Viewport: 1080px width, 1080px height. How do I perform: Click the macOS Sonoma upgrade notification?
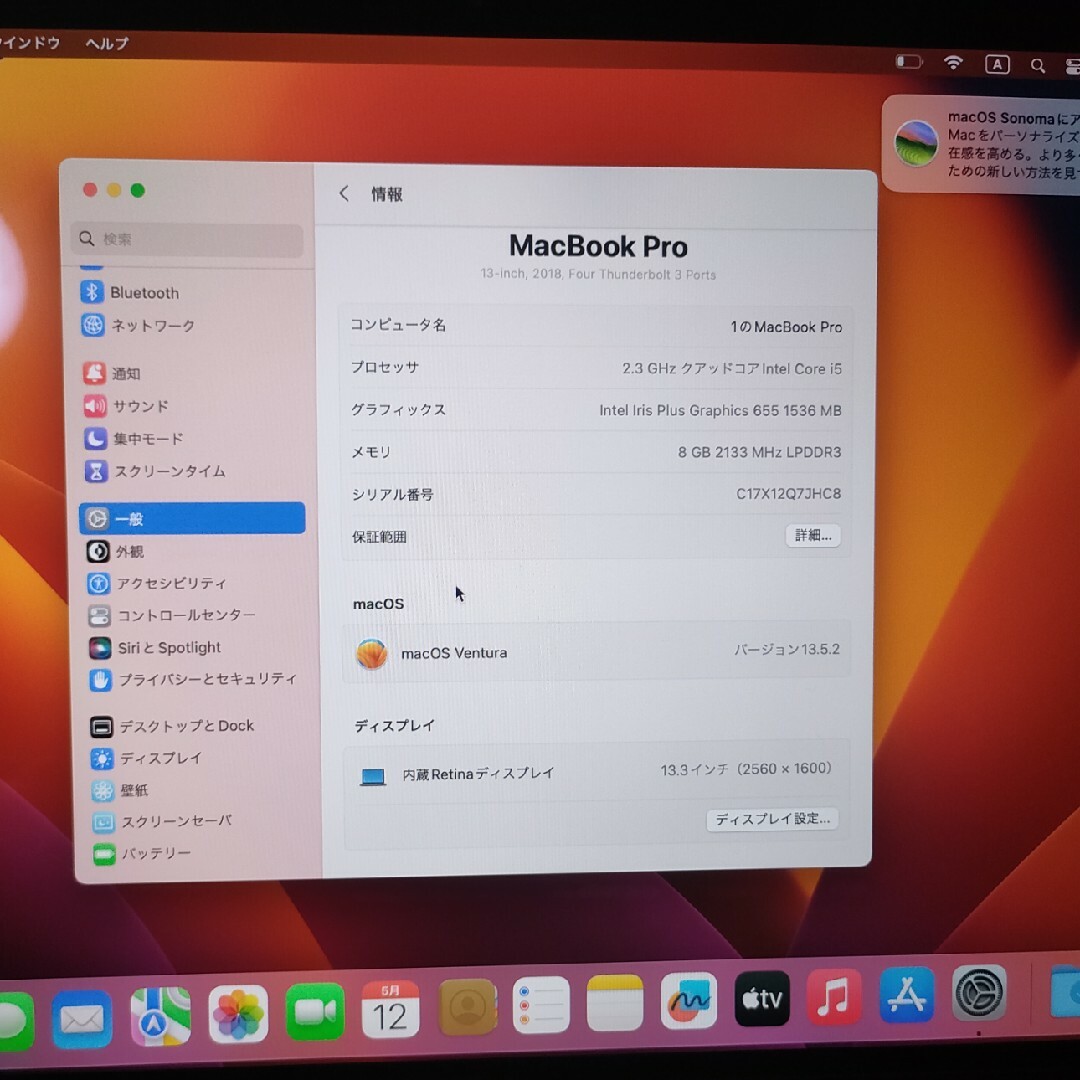click(x=981, y=144)
